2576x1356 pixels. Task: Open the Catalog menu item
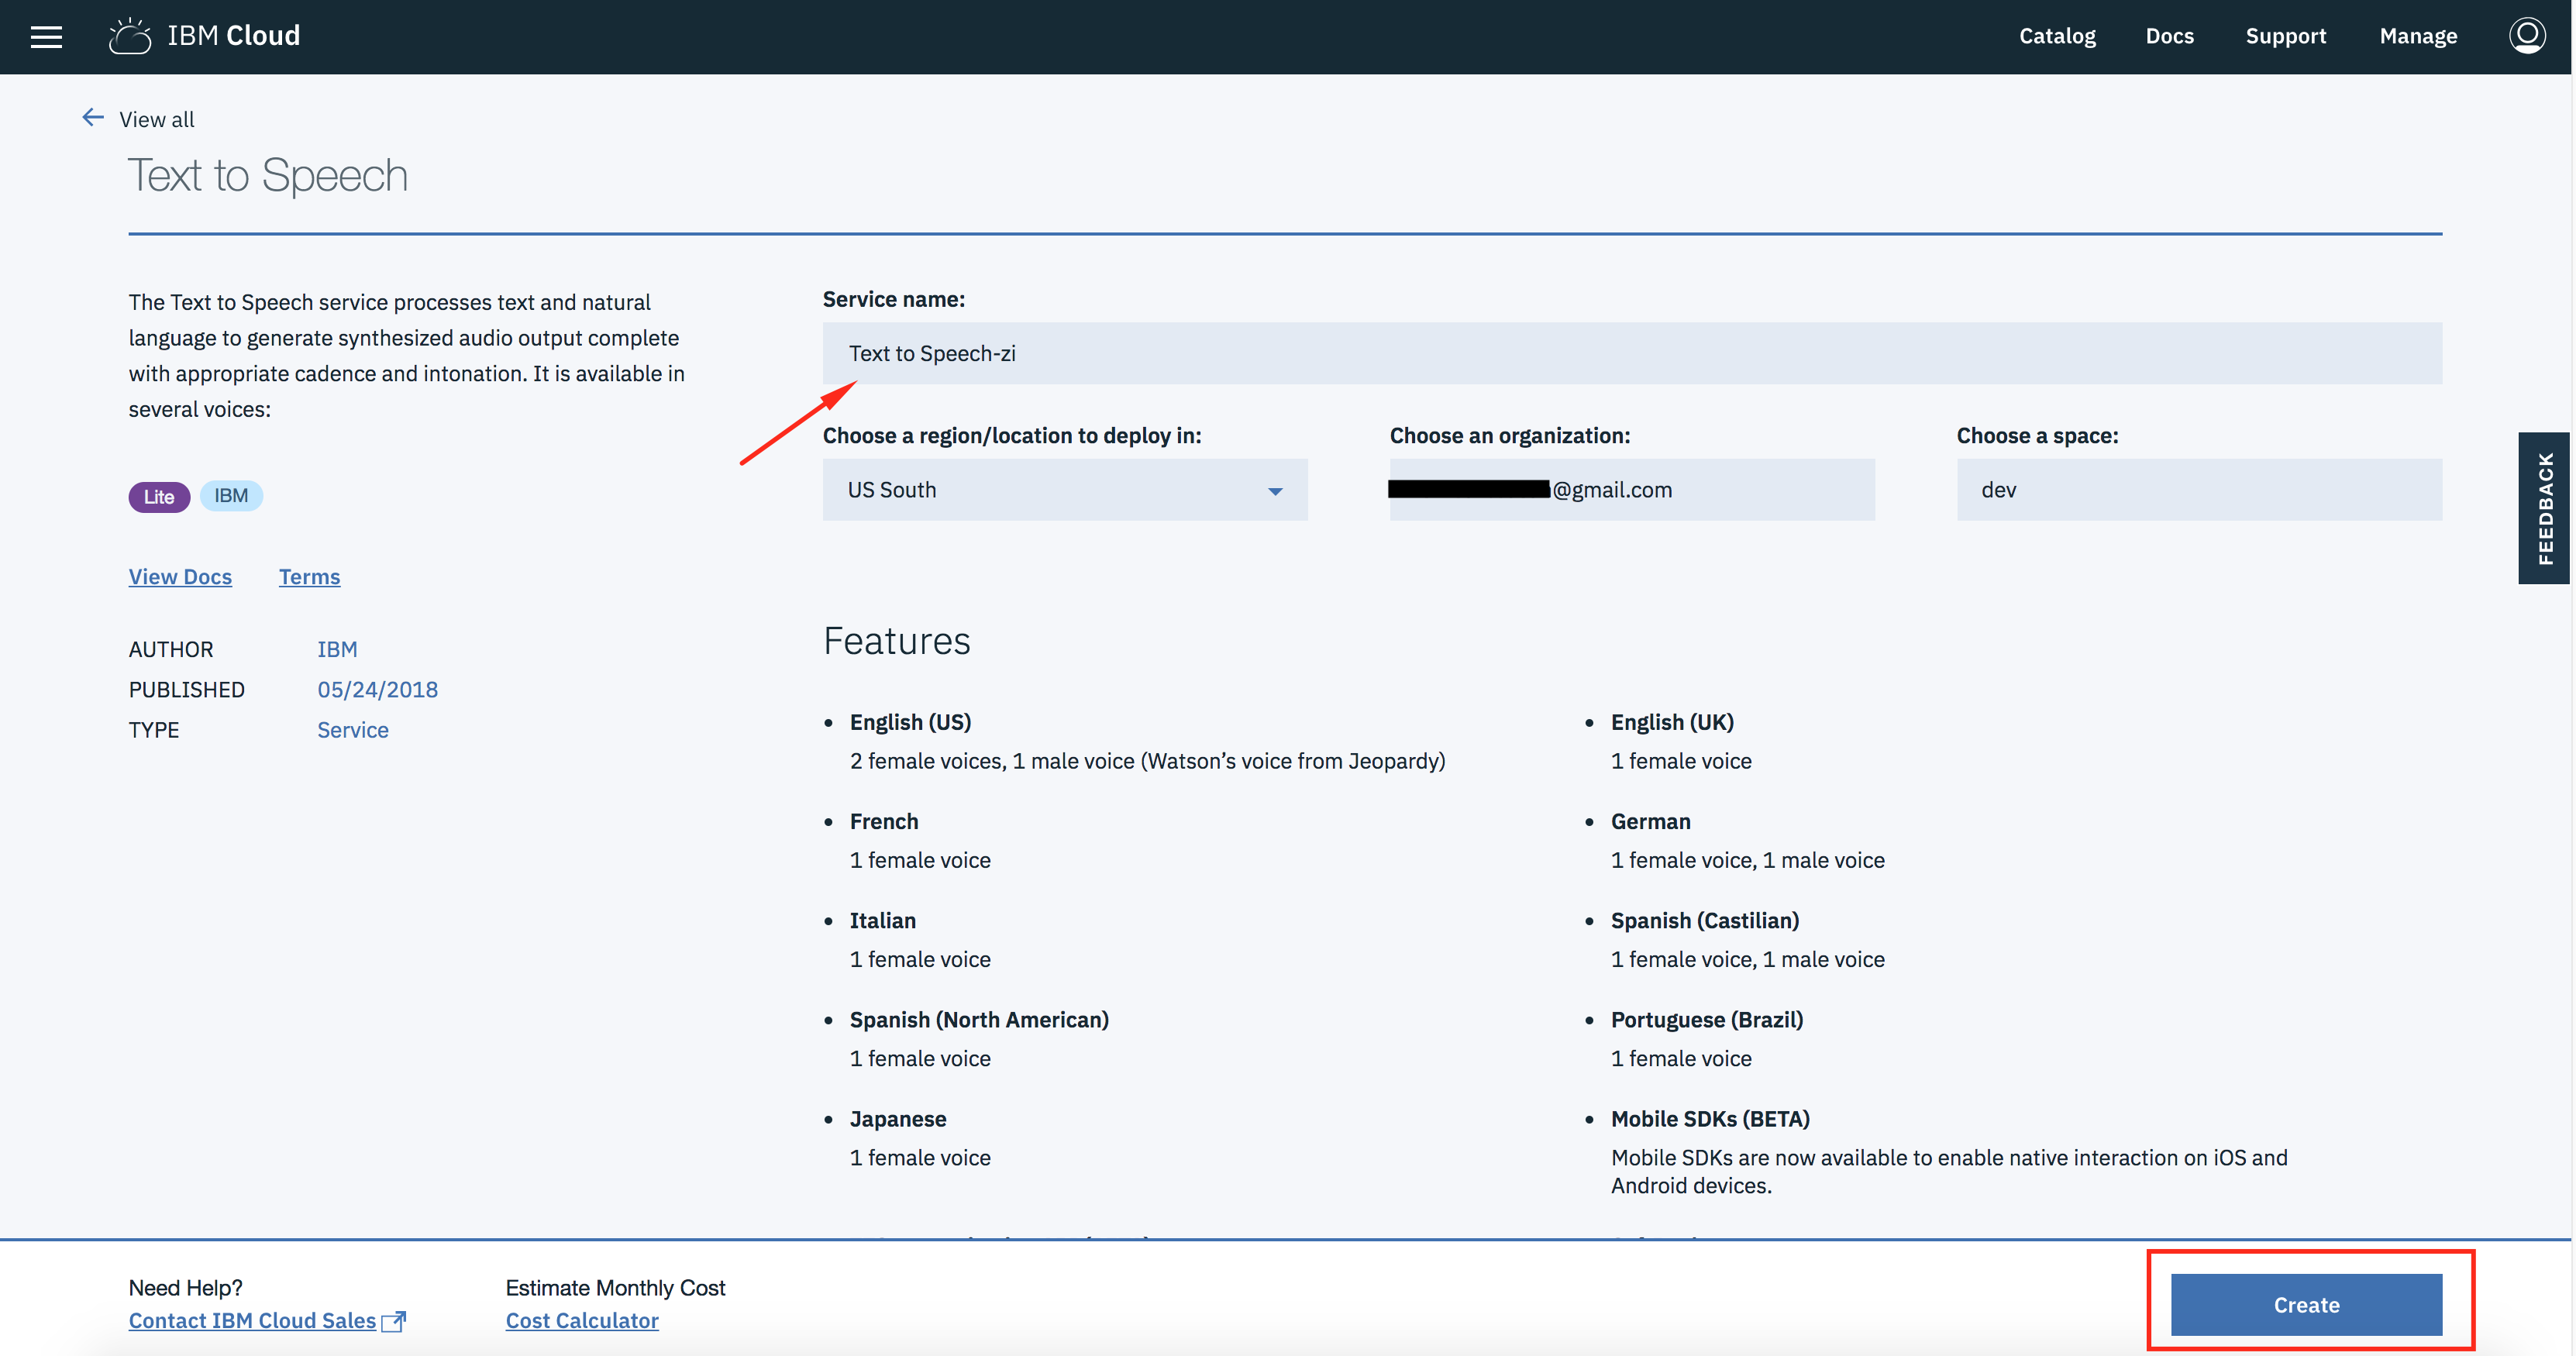pyautogui.click(x=2057, y=36)
